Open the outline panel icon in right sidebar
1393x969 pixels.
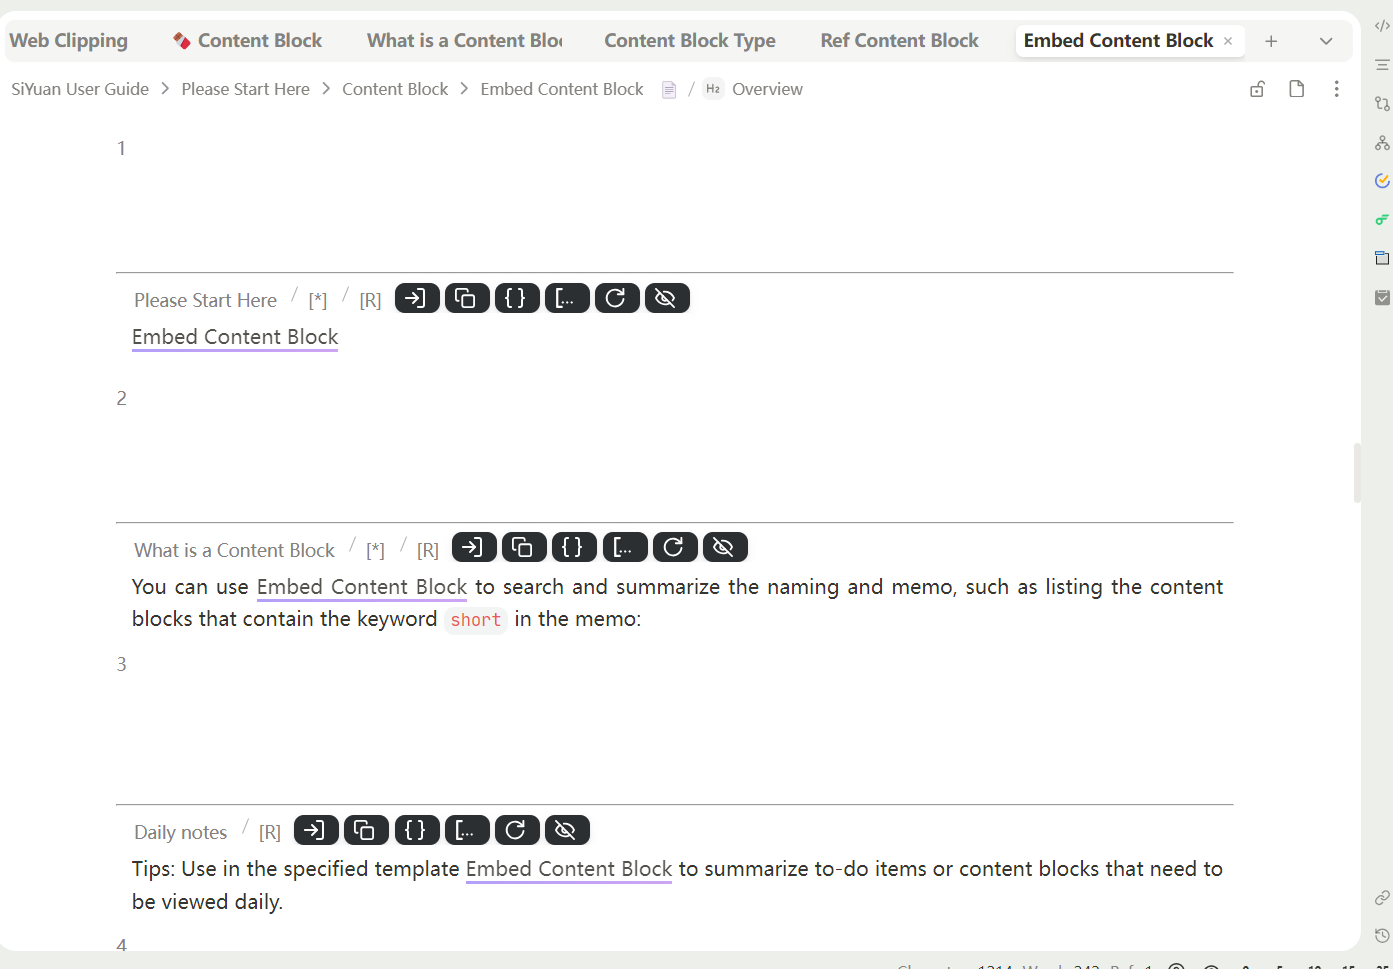click(1382, 65)
